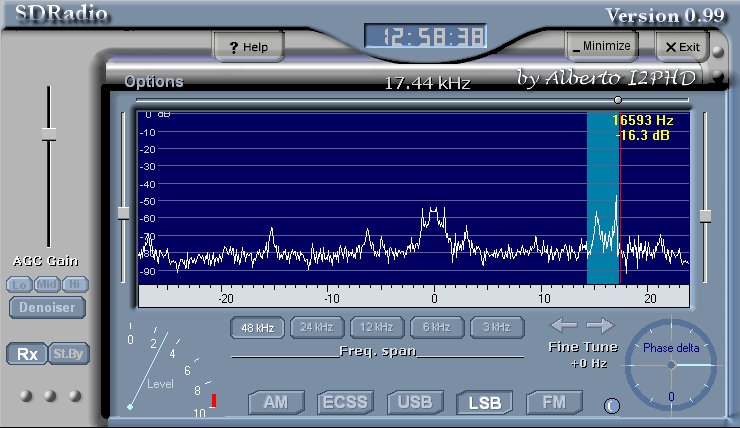Open the Options menu
The image size is (740, 428).
tap(153, 82)
